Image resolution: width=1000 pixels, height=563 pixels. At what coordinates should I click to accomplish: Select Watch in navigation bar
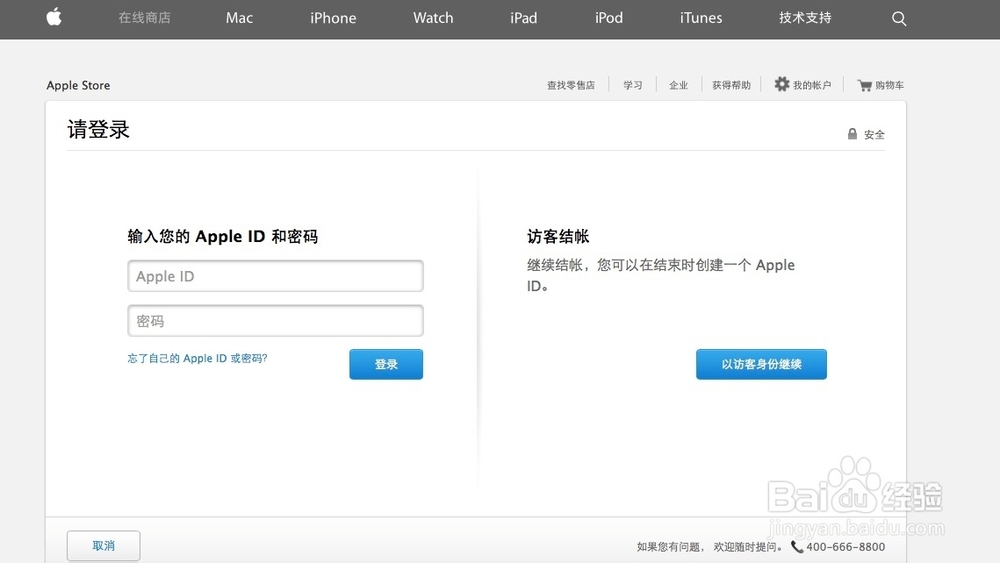[x=433, y=18]
